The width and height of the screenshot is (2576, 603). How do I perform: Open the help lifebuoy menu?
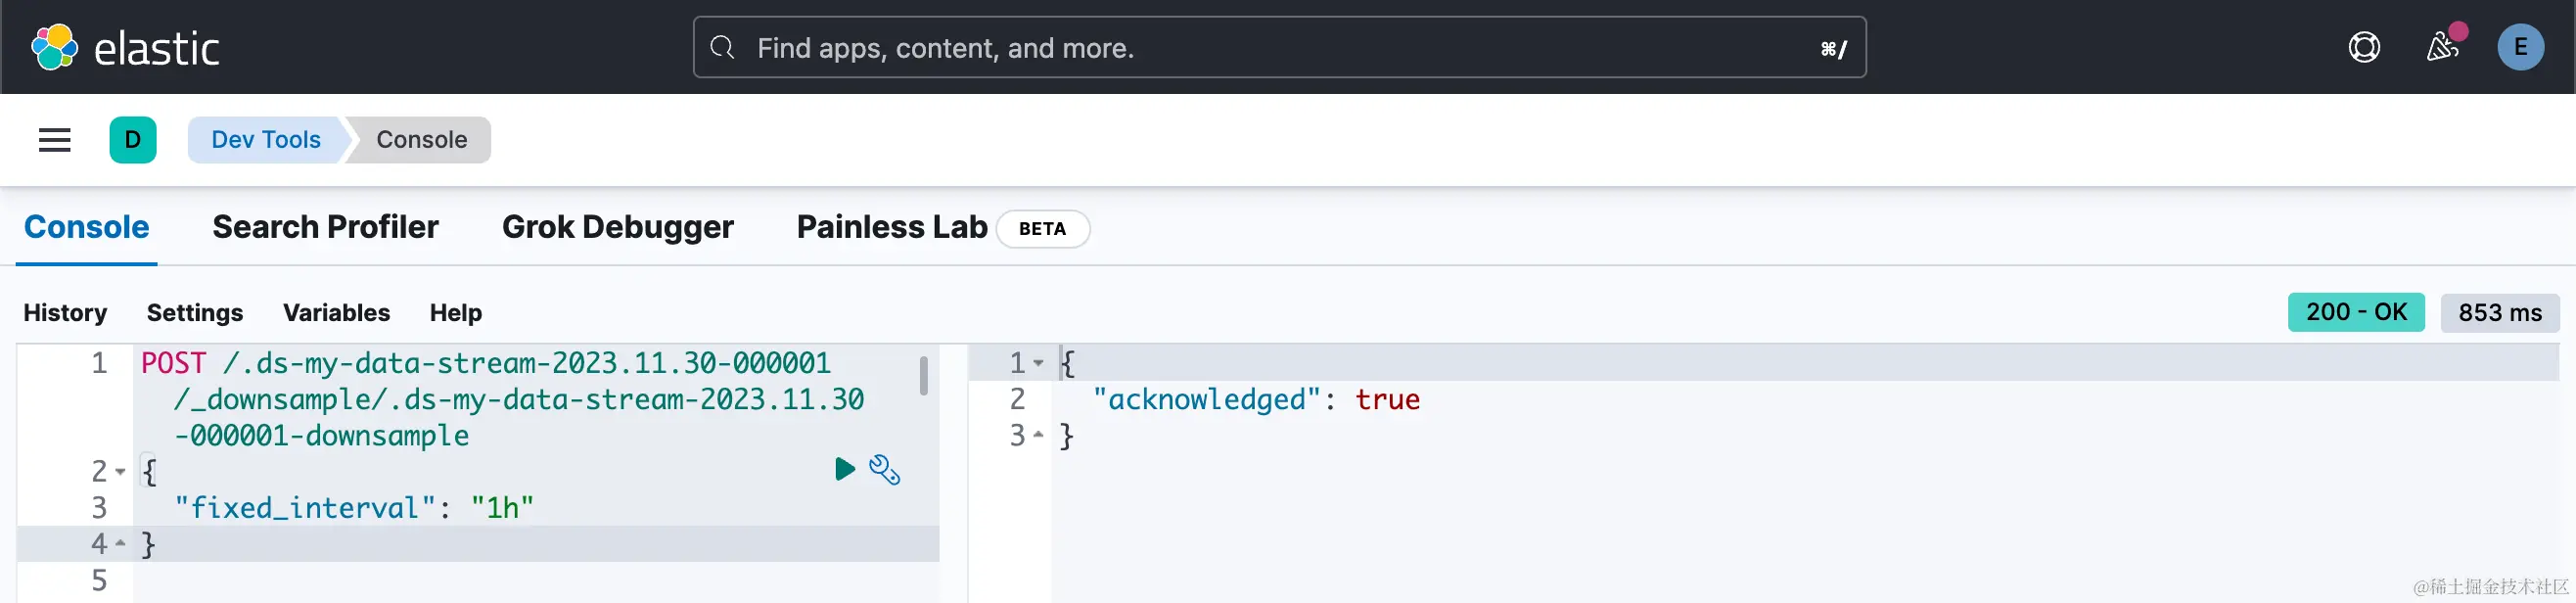tap(2364, 47)
